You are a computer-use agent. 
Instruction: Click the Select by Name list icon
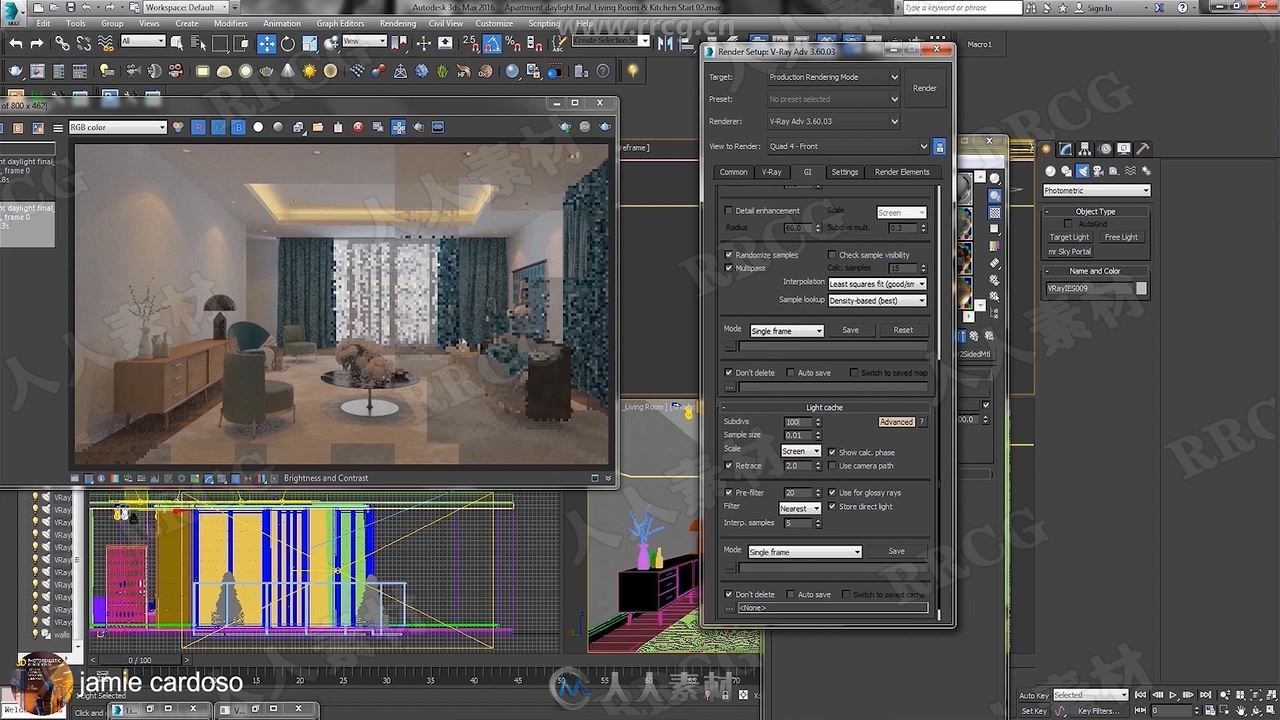[196, 44]
